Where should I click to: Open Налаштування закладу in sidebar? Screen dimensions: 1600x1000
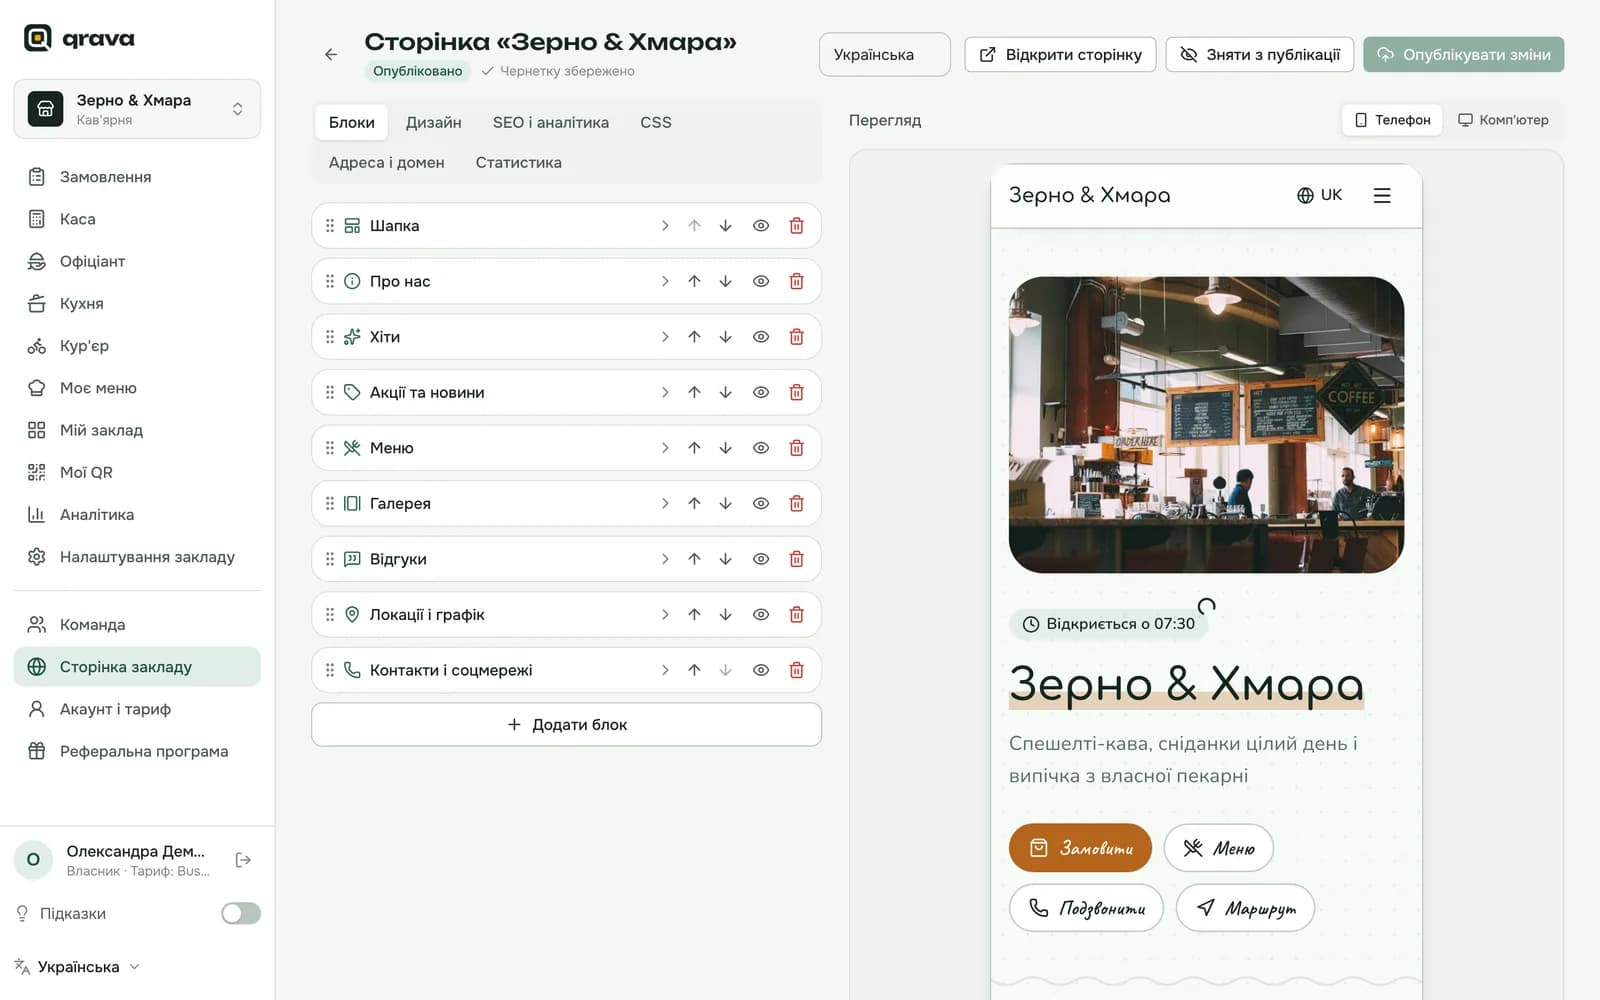click(x=137, y=557)
